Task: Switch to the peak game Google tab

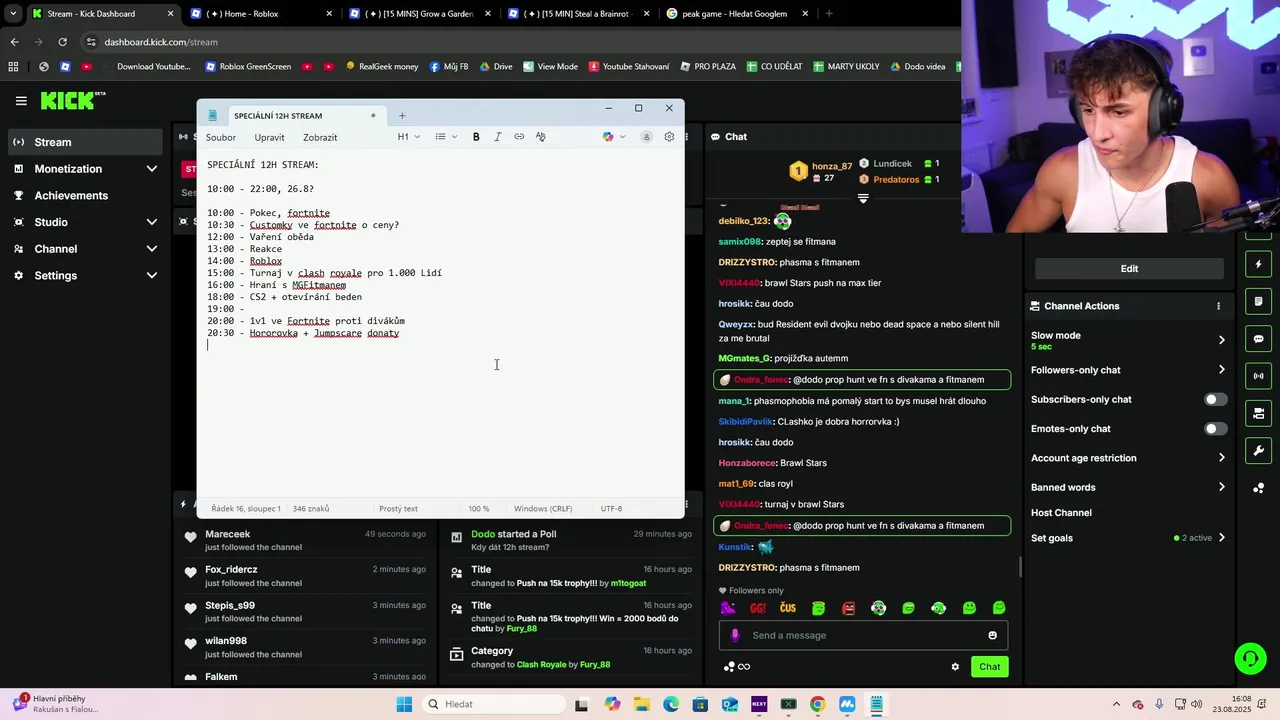Action: coord(738,14)
